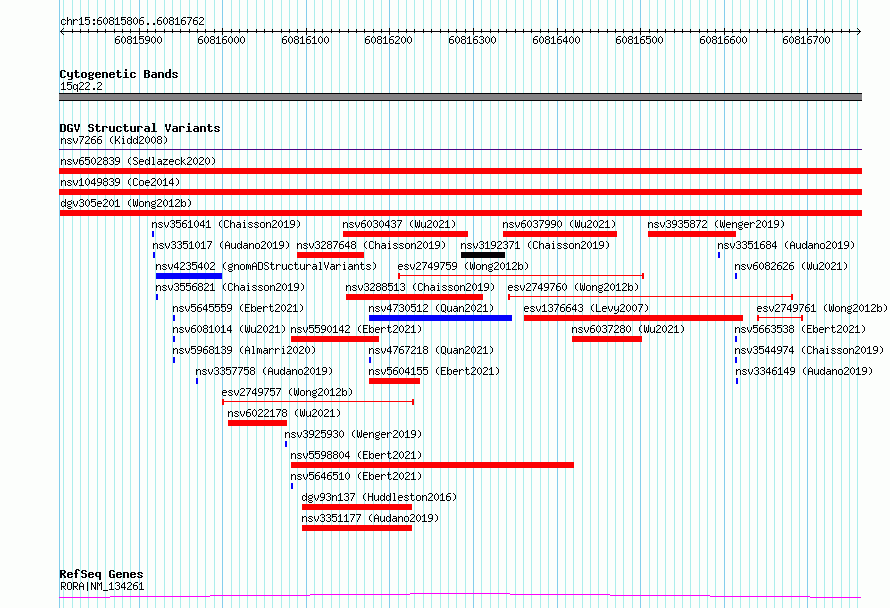Click the red bar under nsv3288513
The width and height of the screenshot is (890, 608).
pyautogui.click(x=414, y=297)
